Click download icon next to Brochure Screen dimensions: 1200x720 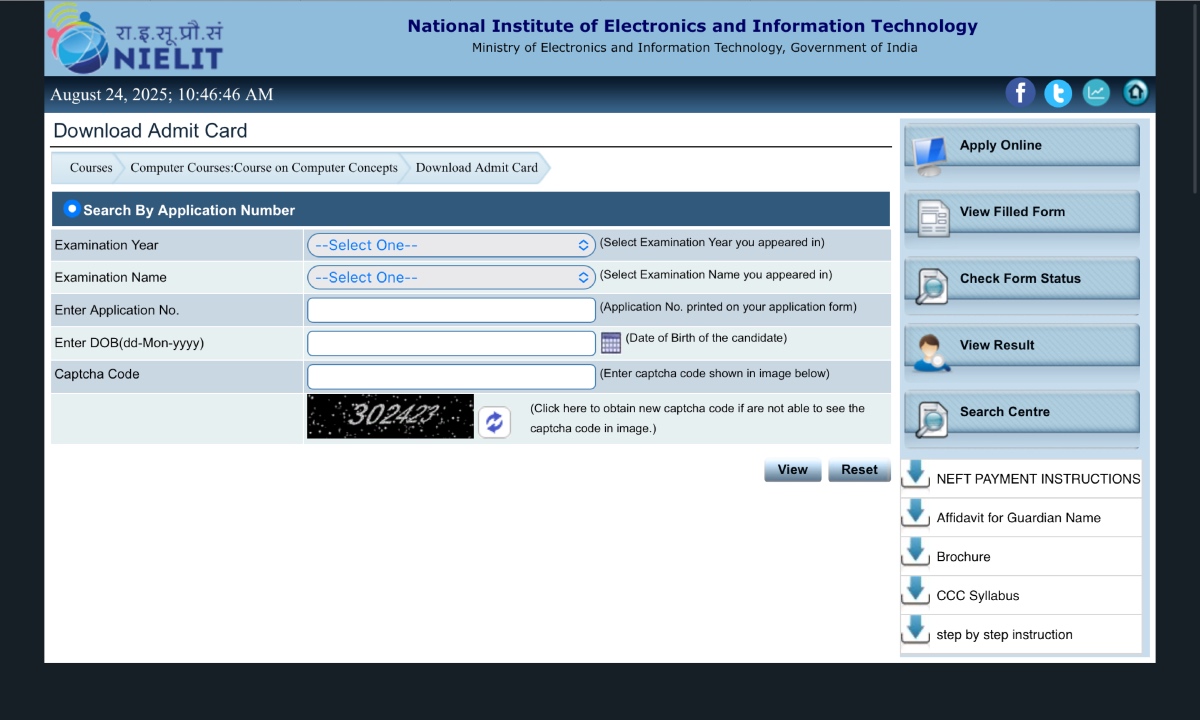click(915, 552)
